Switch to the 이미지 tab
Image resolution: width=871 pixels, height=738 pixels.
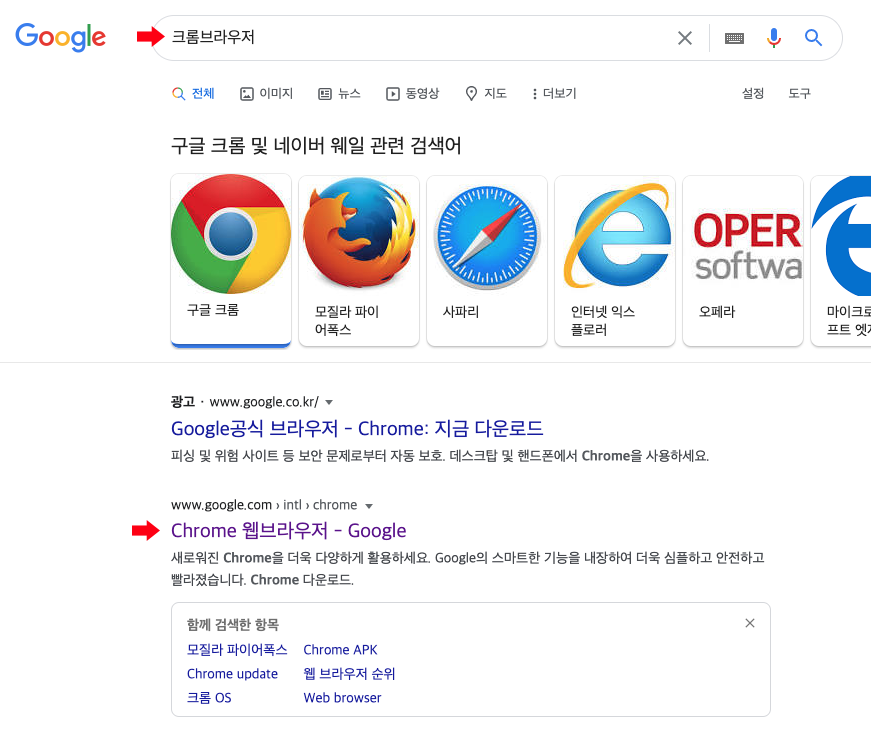[x=266, y=93]
